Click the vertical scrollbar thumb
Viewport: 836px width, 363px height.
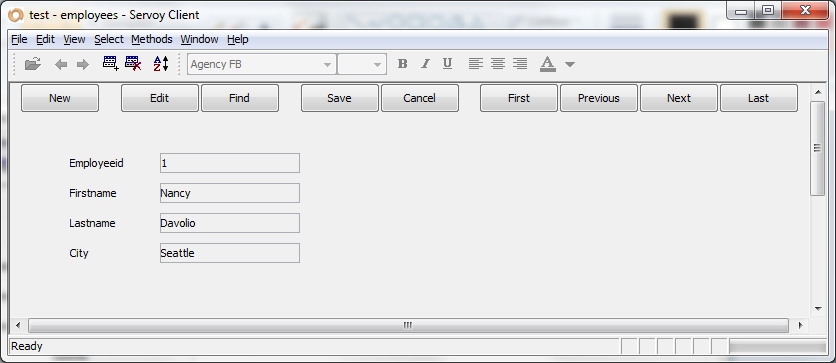tap(817, 148)
